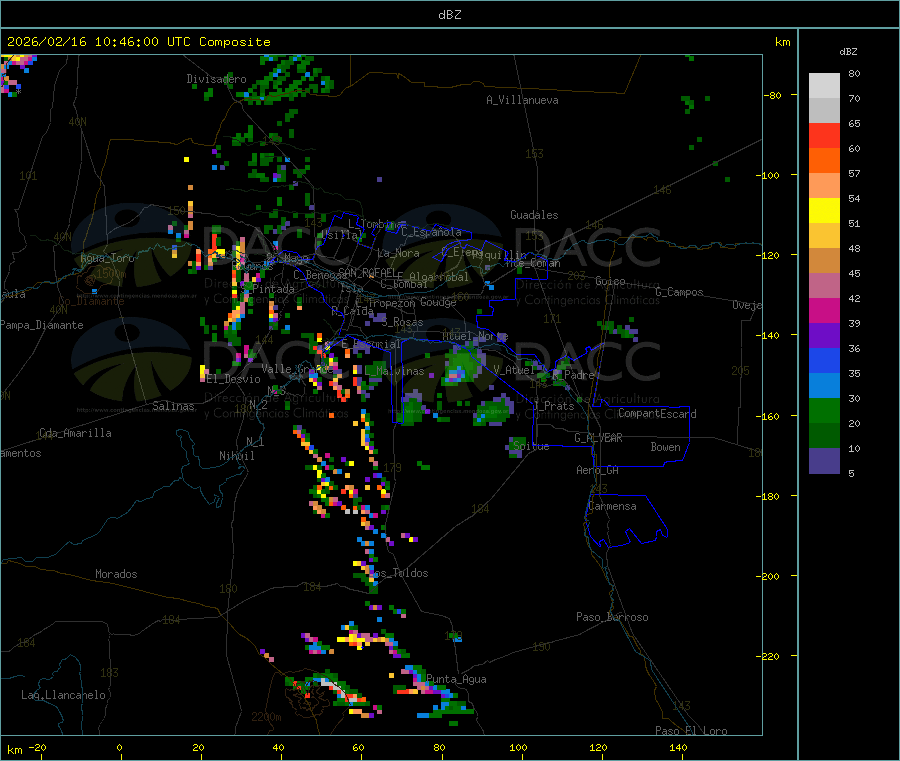Image resolution: width=900 pixels, height=761 pixels.
Task: Select the 'Lag.Llancanelo' location label
Action: click(63, 695)
